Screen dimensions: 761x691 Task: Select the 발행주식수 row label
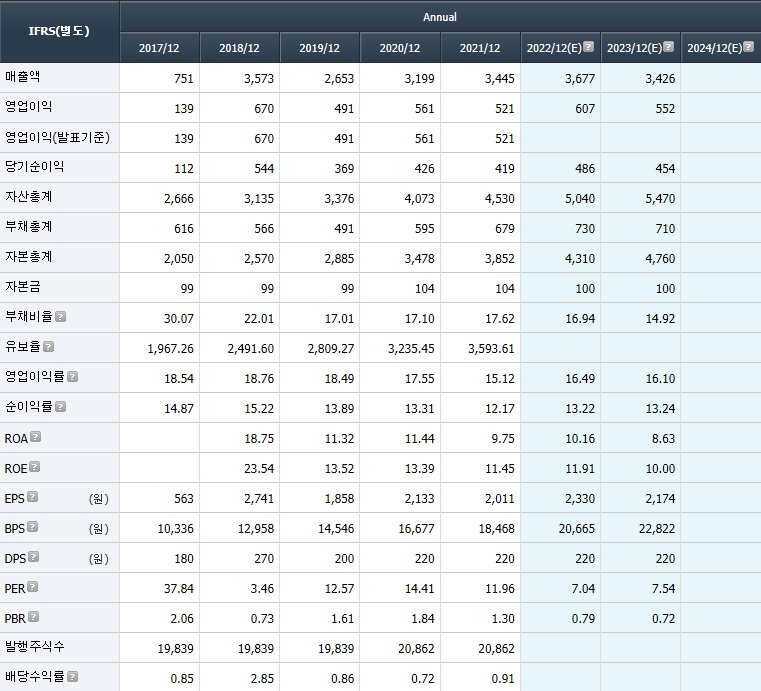click(34, 647)
